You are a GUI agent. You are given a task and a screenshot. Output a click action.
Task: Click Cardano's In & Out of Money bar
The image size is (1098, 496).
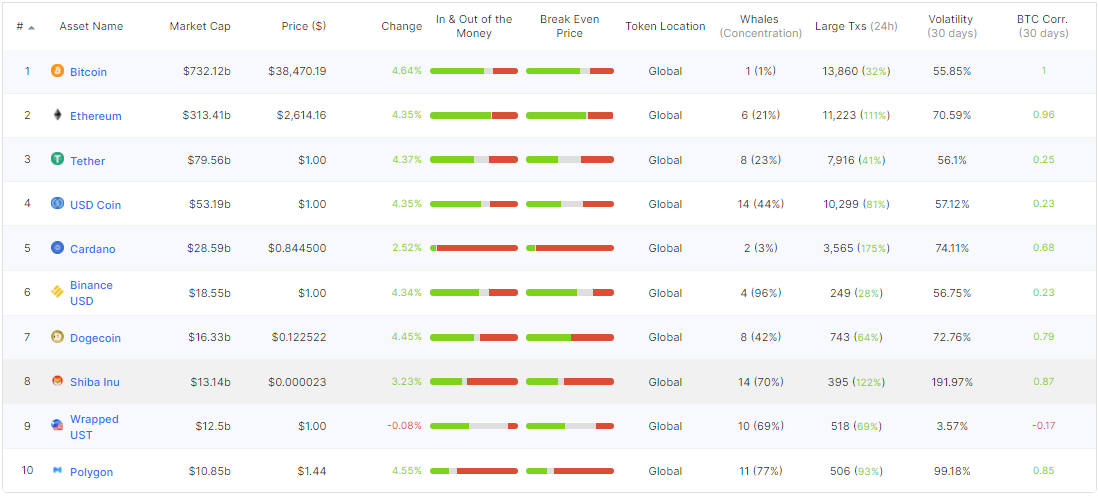[474, 248]
